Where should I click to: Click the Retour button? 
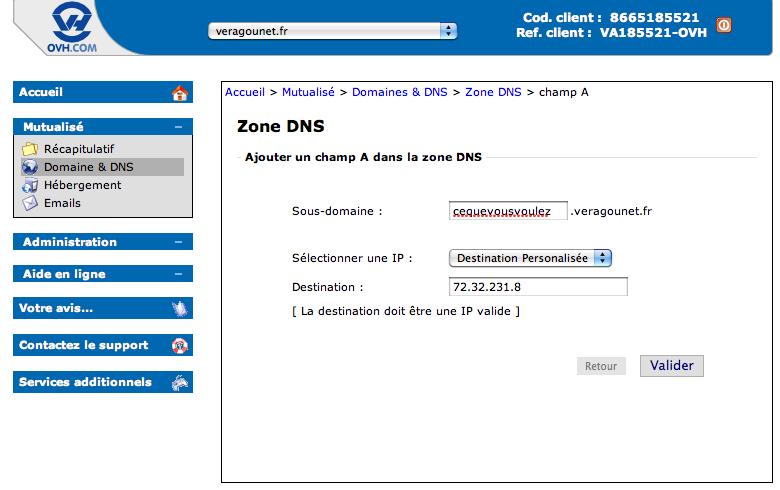(601, 366)
